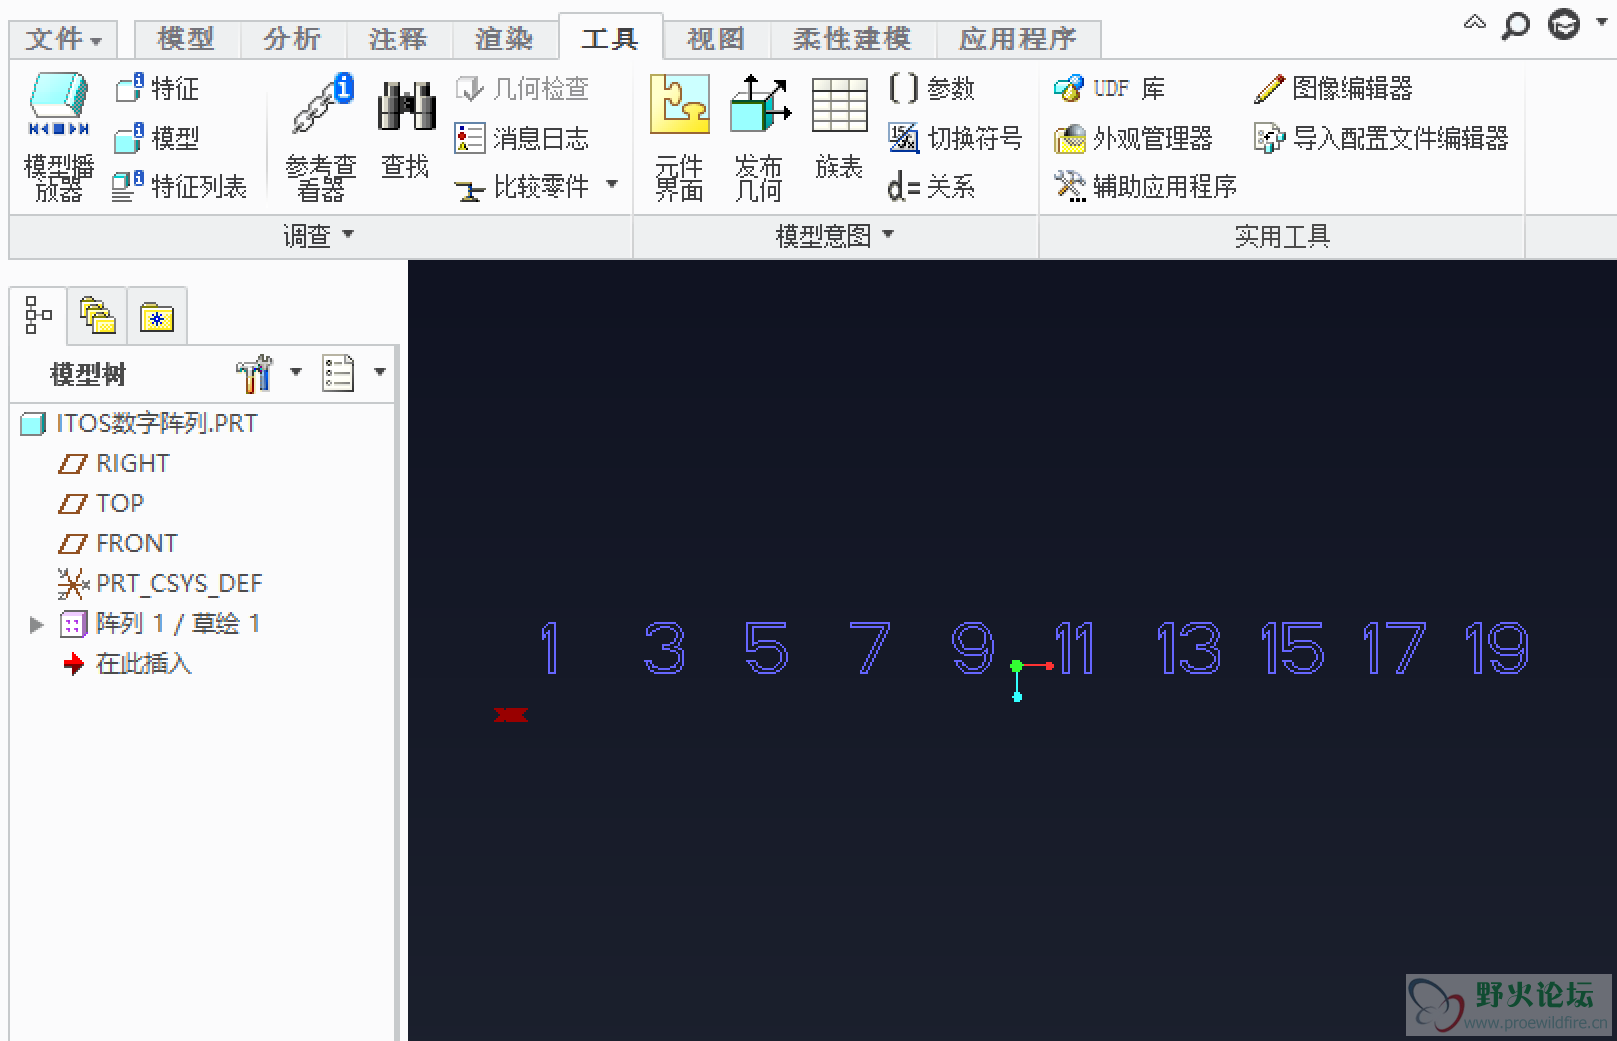1617x1041 pixels.
Task: Open the 模型播放器 model player tool
Action: [59, 137]
